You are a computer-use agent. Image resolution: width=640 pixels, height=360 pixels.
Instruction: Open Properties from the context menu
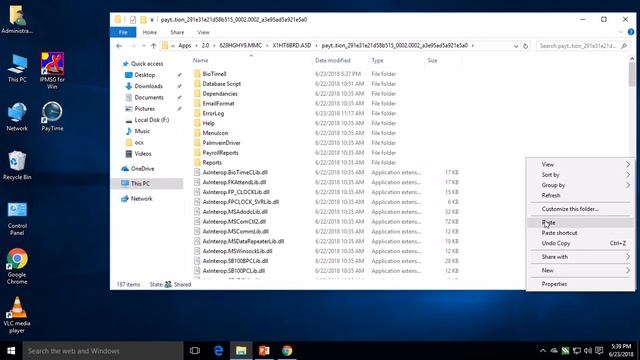pos(580,284)
